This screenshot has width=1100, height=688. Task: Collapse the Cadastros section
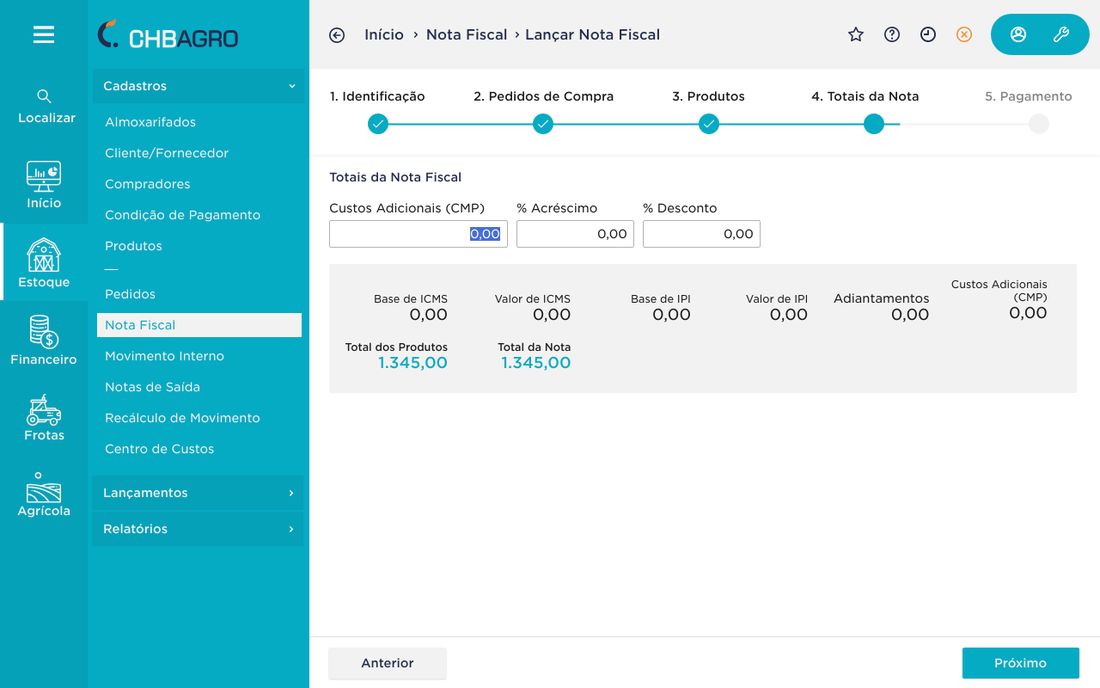(x=198, y=86)
